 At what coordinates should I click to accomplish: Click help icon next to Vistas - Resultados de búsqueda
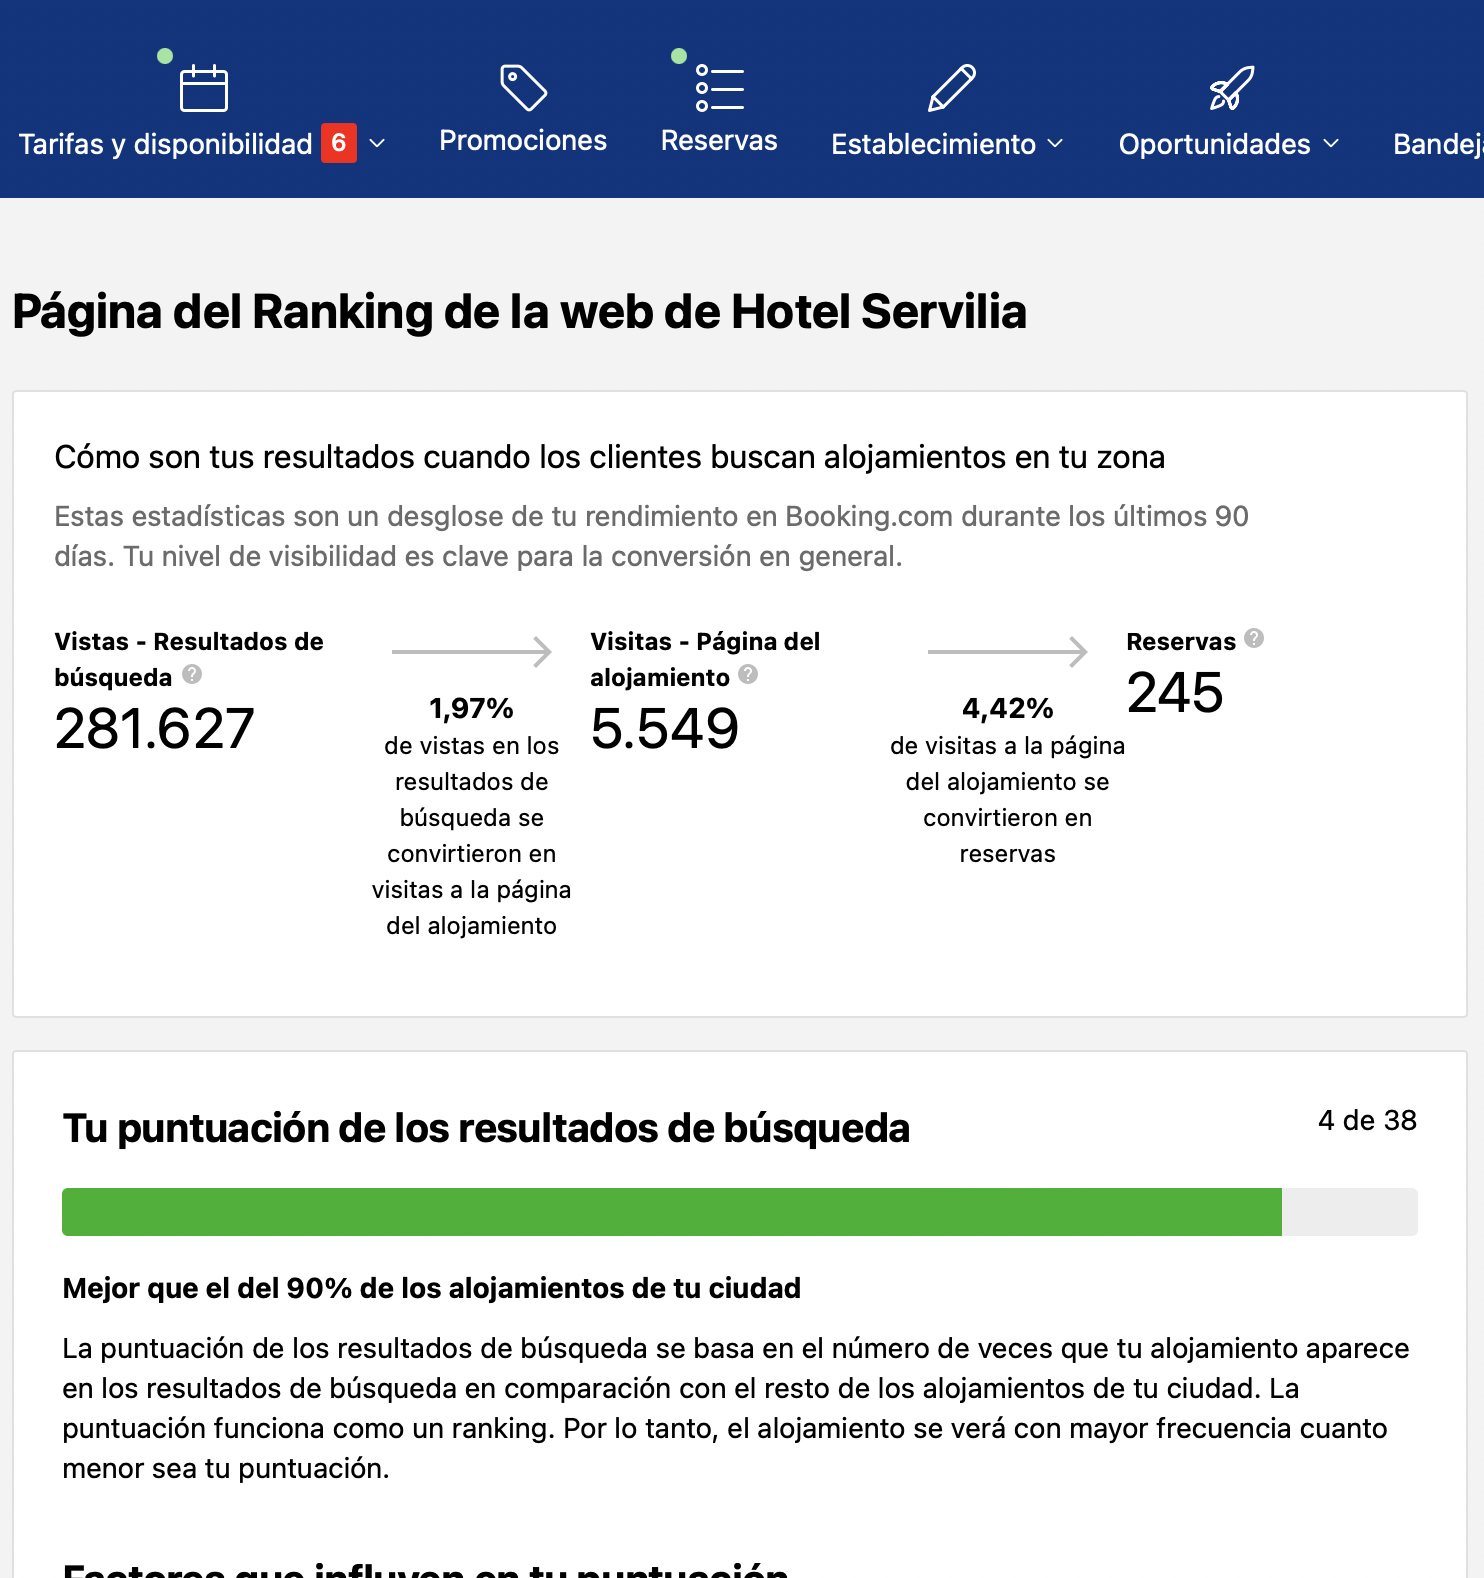[x=192, y=675]
